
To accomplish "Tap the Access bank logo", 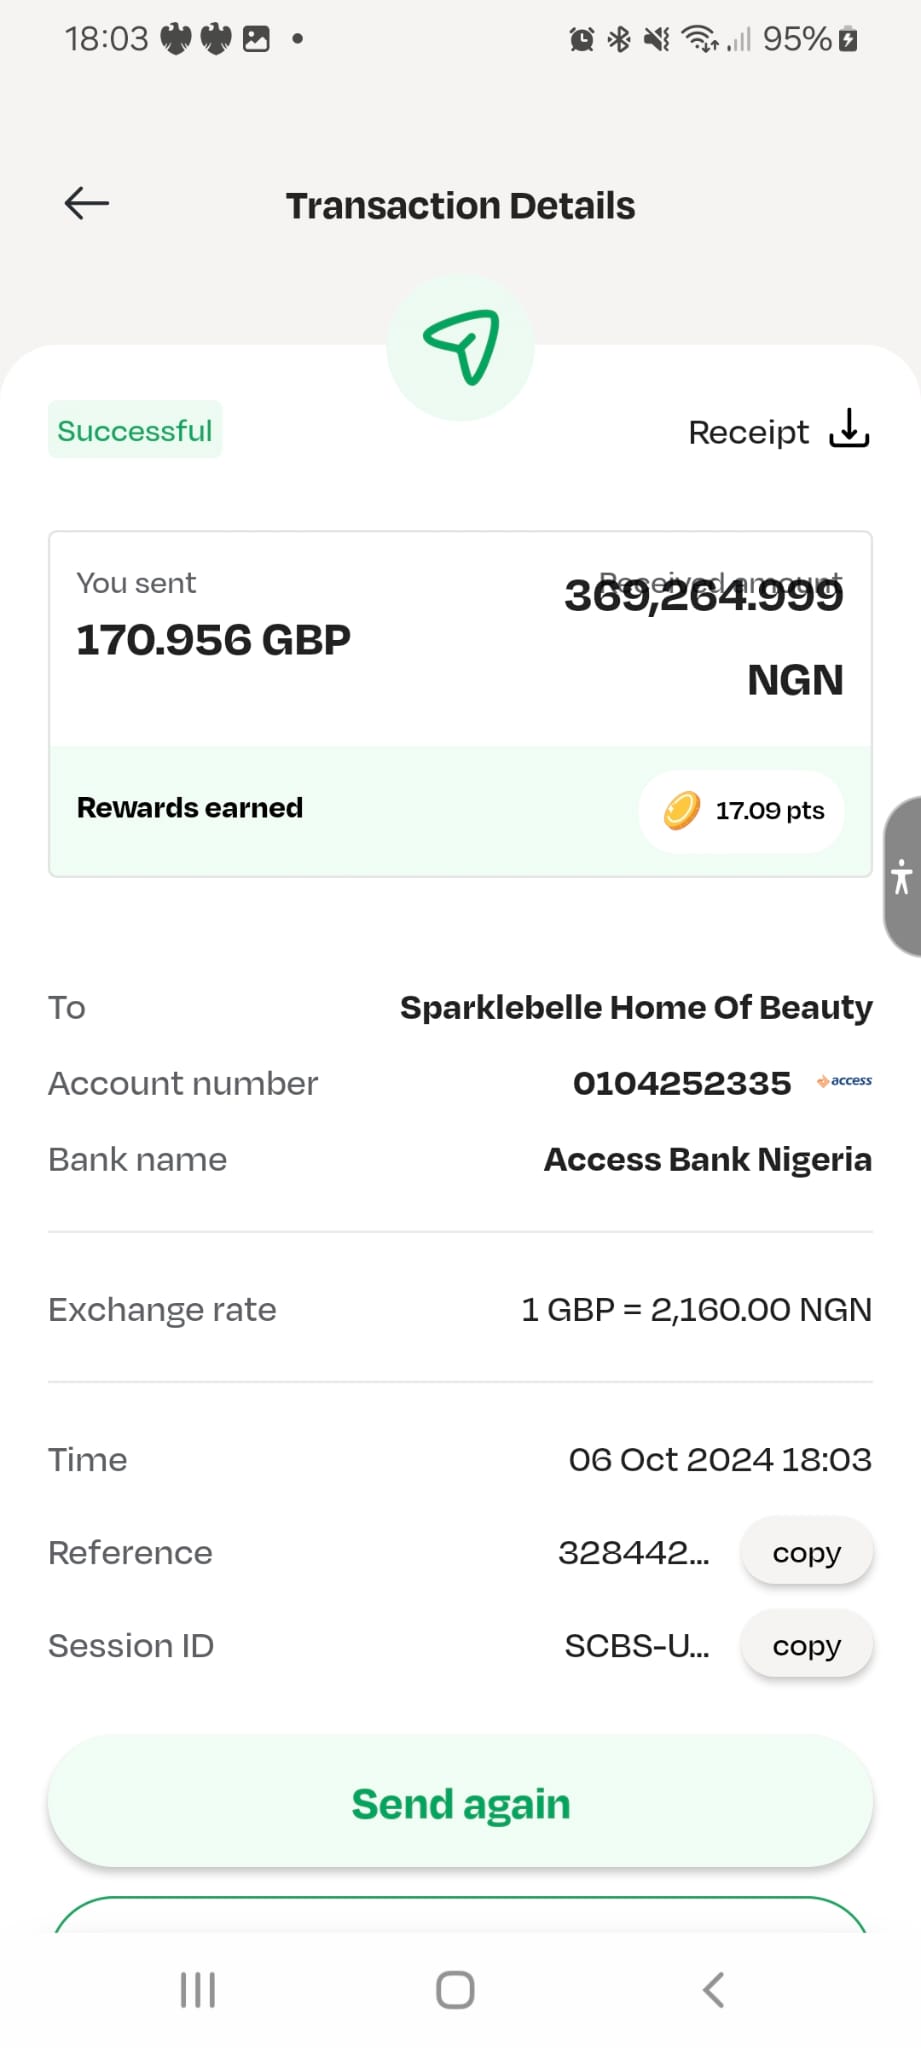I will click(845, 1081).
